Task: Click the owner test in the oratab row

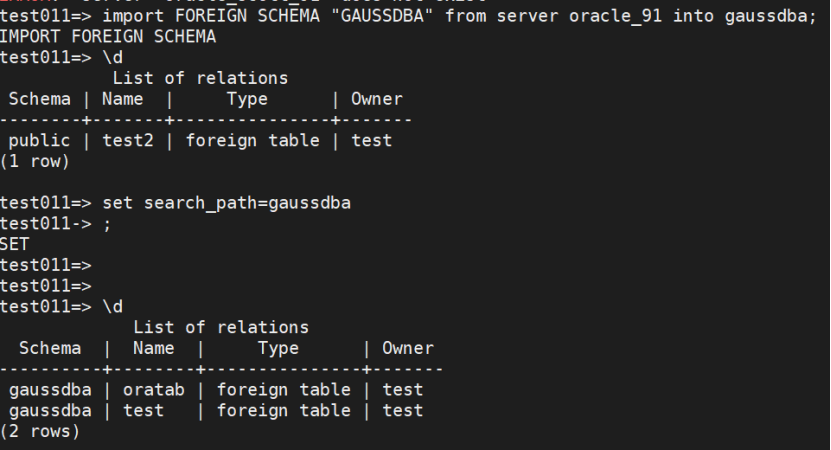Action: [x=402, y=389]
